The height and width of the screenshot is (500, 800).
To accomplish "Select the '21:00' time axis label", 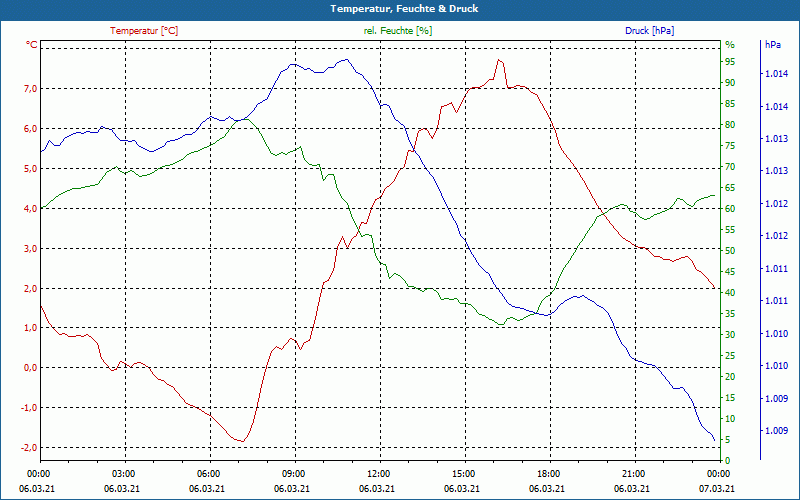I will tap(634, 474).
